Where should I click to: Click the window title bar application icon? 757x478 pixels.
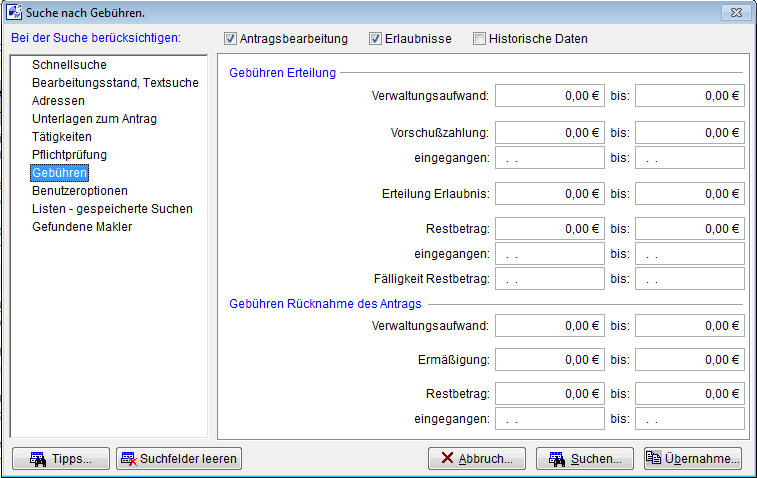(x=15, y=11)
